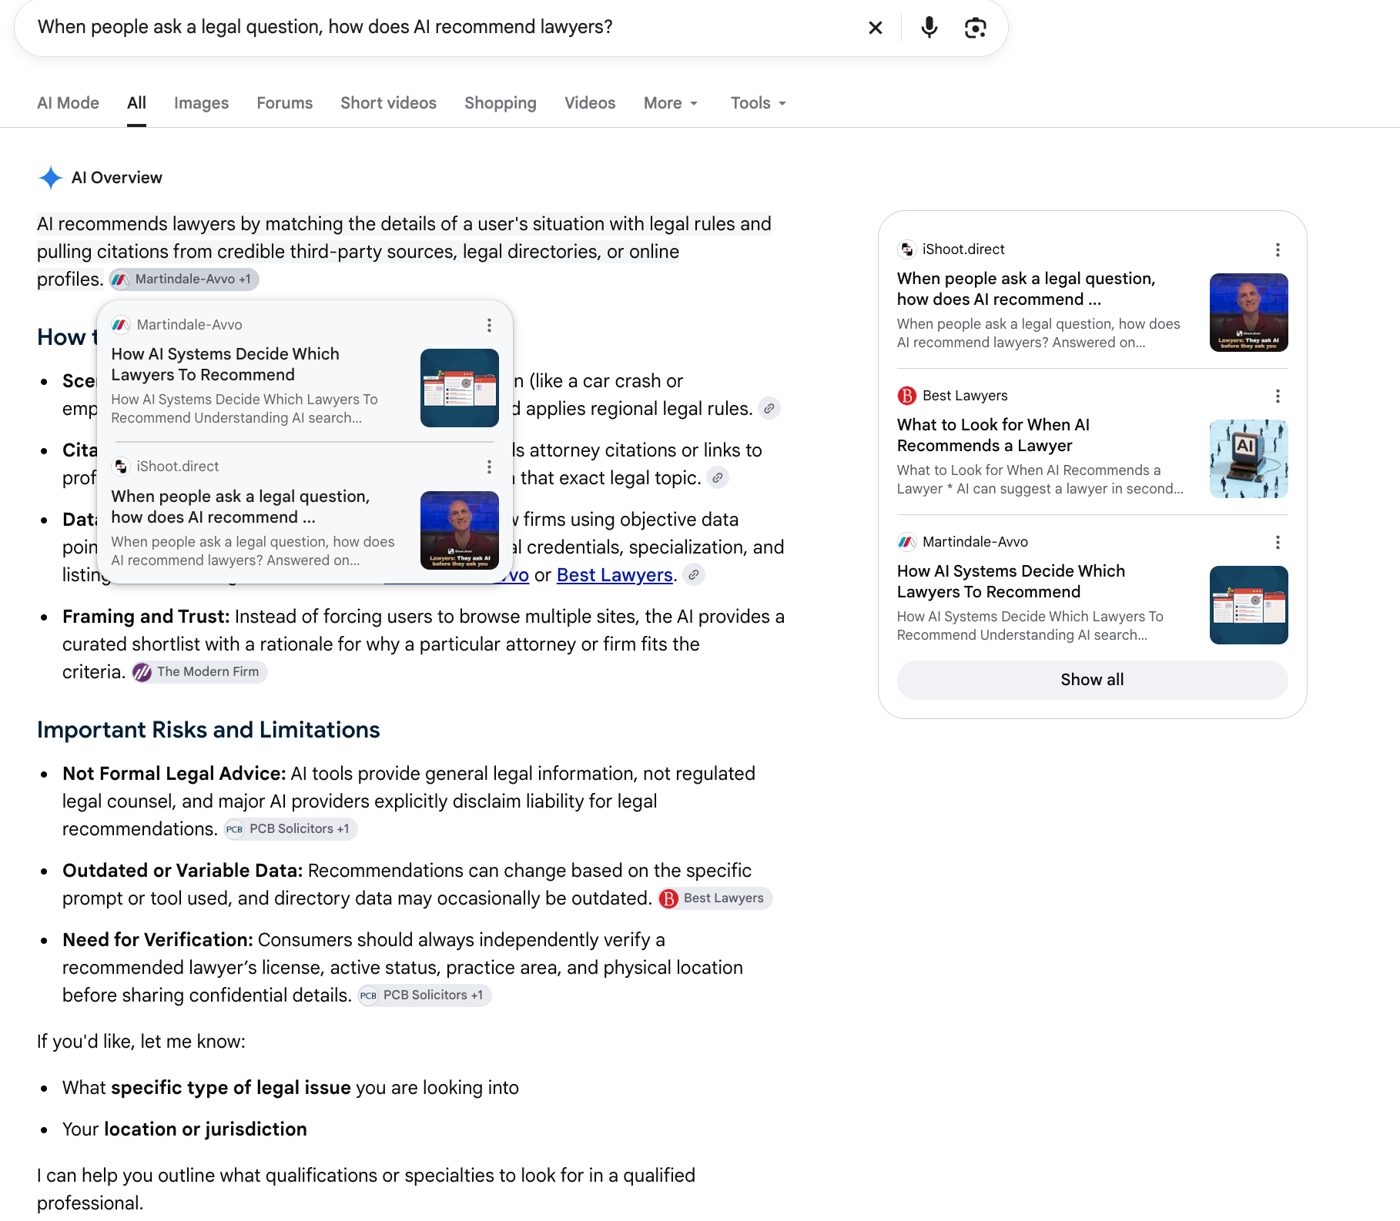The height and width of the screenshot is (1221, 1400).
Task: Open three-dot menu for Martindale-Avvo sidebar result
Action: point(1277,542)
